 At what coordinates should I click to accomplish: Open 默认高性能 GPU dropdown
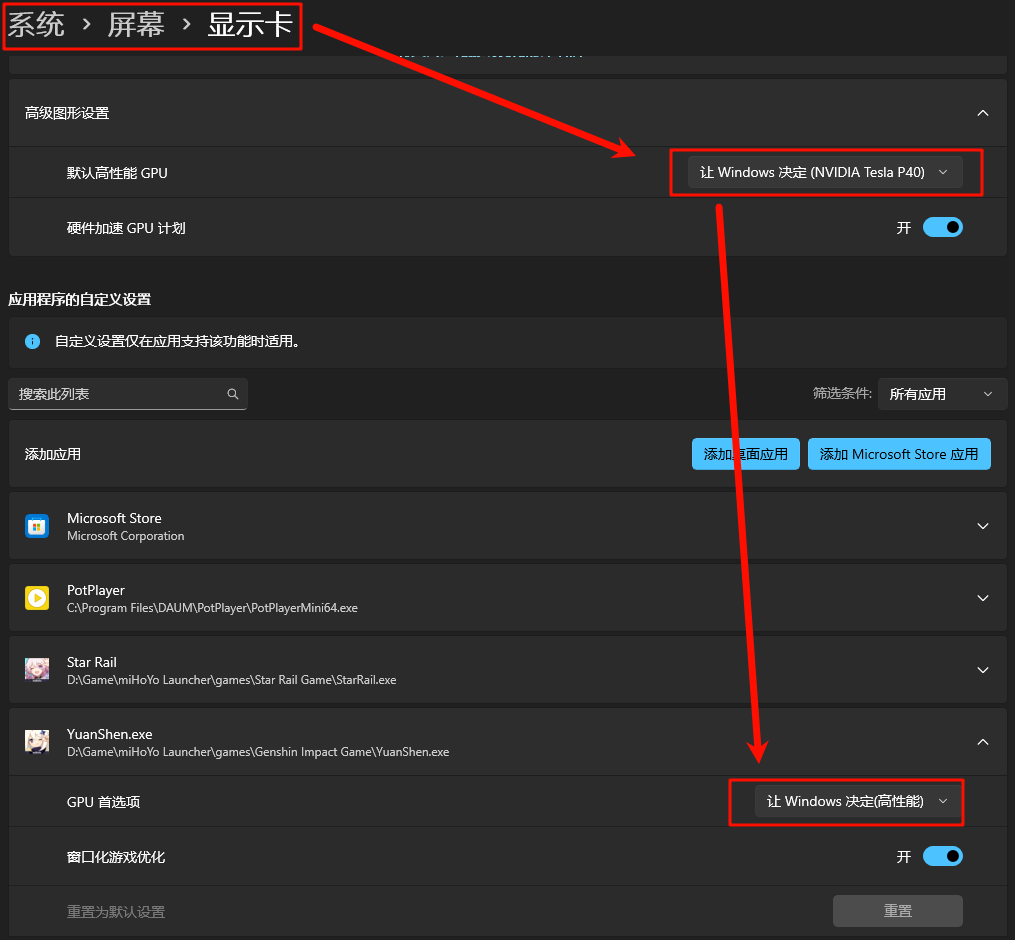(x=825, y=172)
